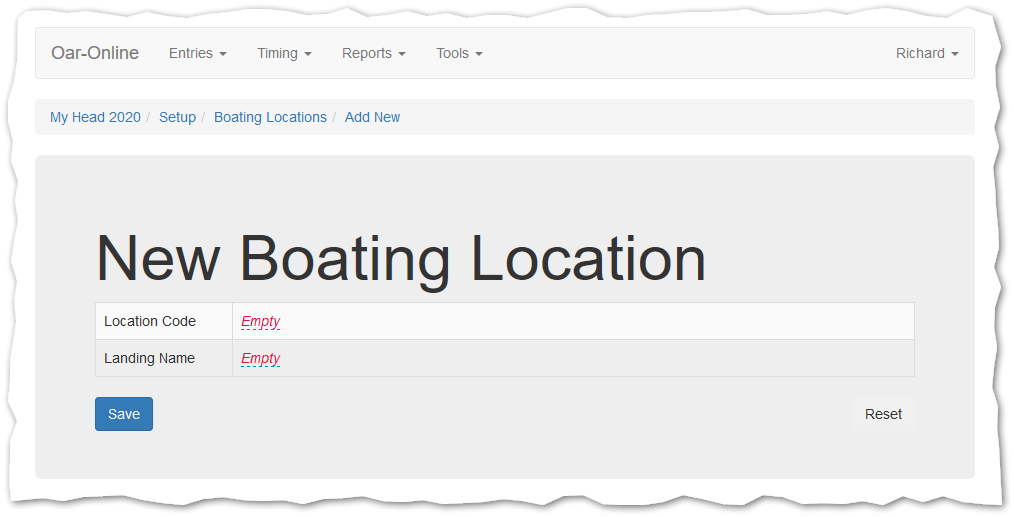This screenshot has width=1014, height=517.
Task: Edit the empty Location Code value
Action: tap(260, 321)
